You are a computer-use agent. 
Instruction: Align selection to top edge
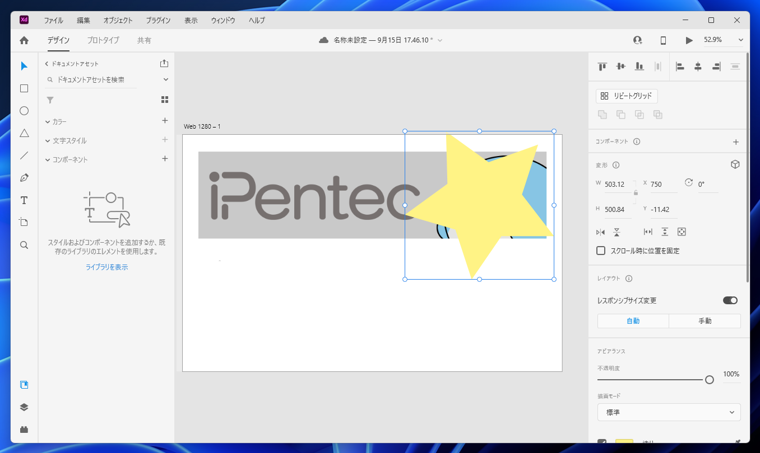coord(602,66)
